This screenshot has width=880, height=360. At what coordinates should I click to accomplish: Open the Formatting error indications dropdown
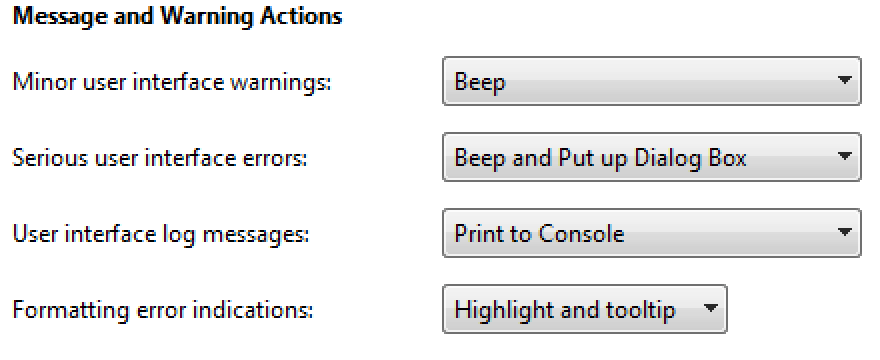click(x=585, y=308)
